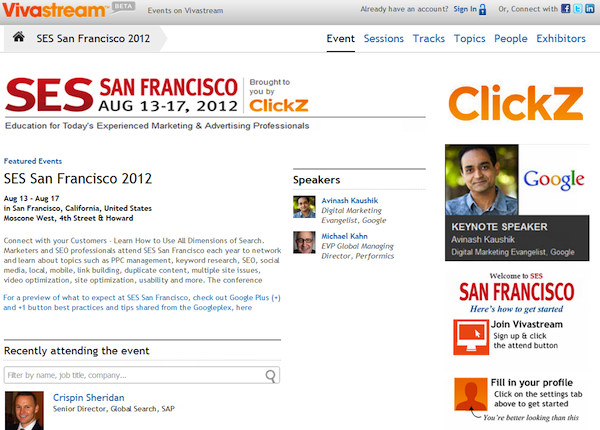Click the 'KEYNOTE SPEAKER' caption text
This screenshot has width=600, height=430.
coord(499,227)
